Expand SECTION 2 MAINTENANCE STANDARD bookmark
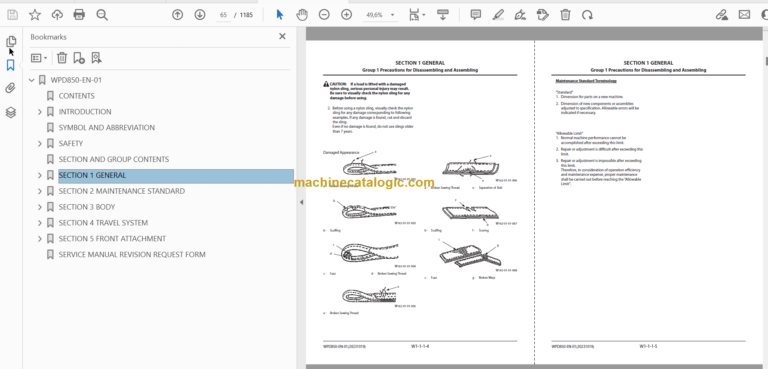 pos(40,191)
